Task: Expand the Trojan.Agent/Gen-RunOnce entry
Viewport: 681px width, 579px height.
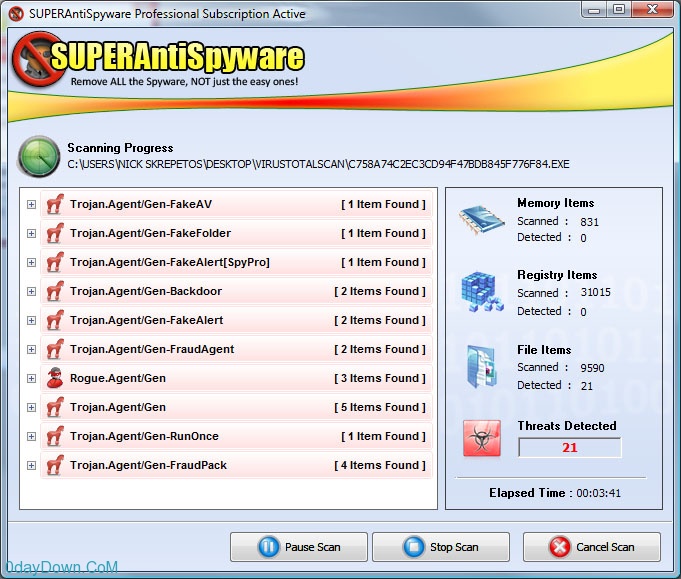Action: tap(31, 436)
